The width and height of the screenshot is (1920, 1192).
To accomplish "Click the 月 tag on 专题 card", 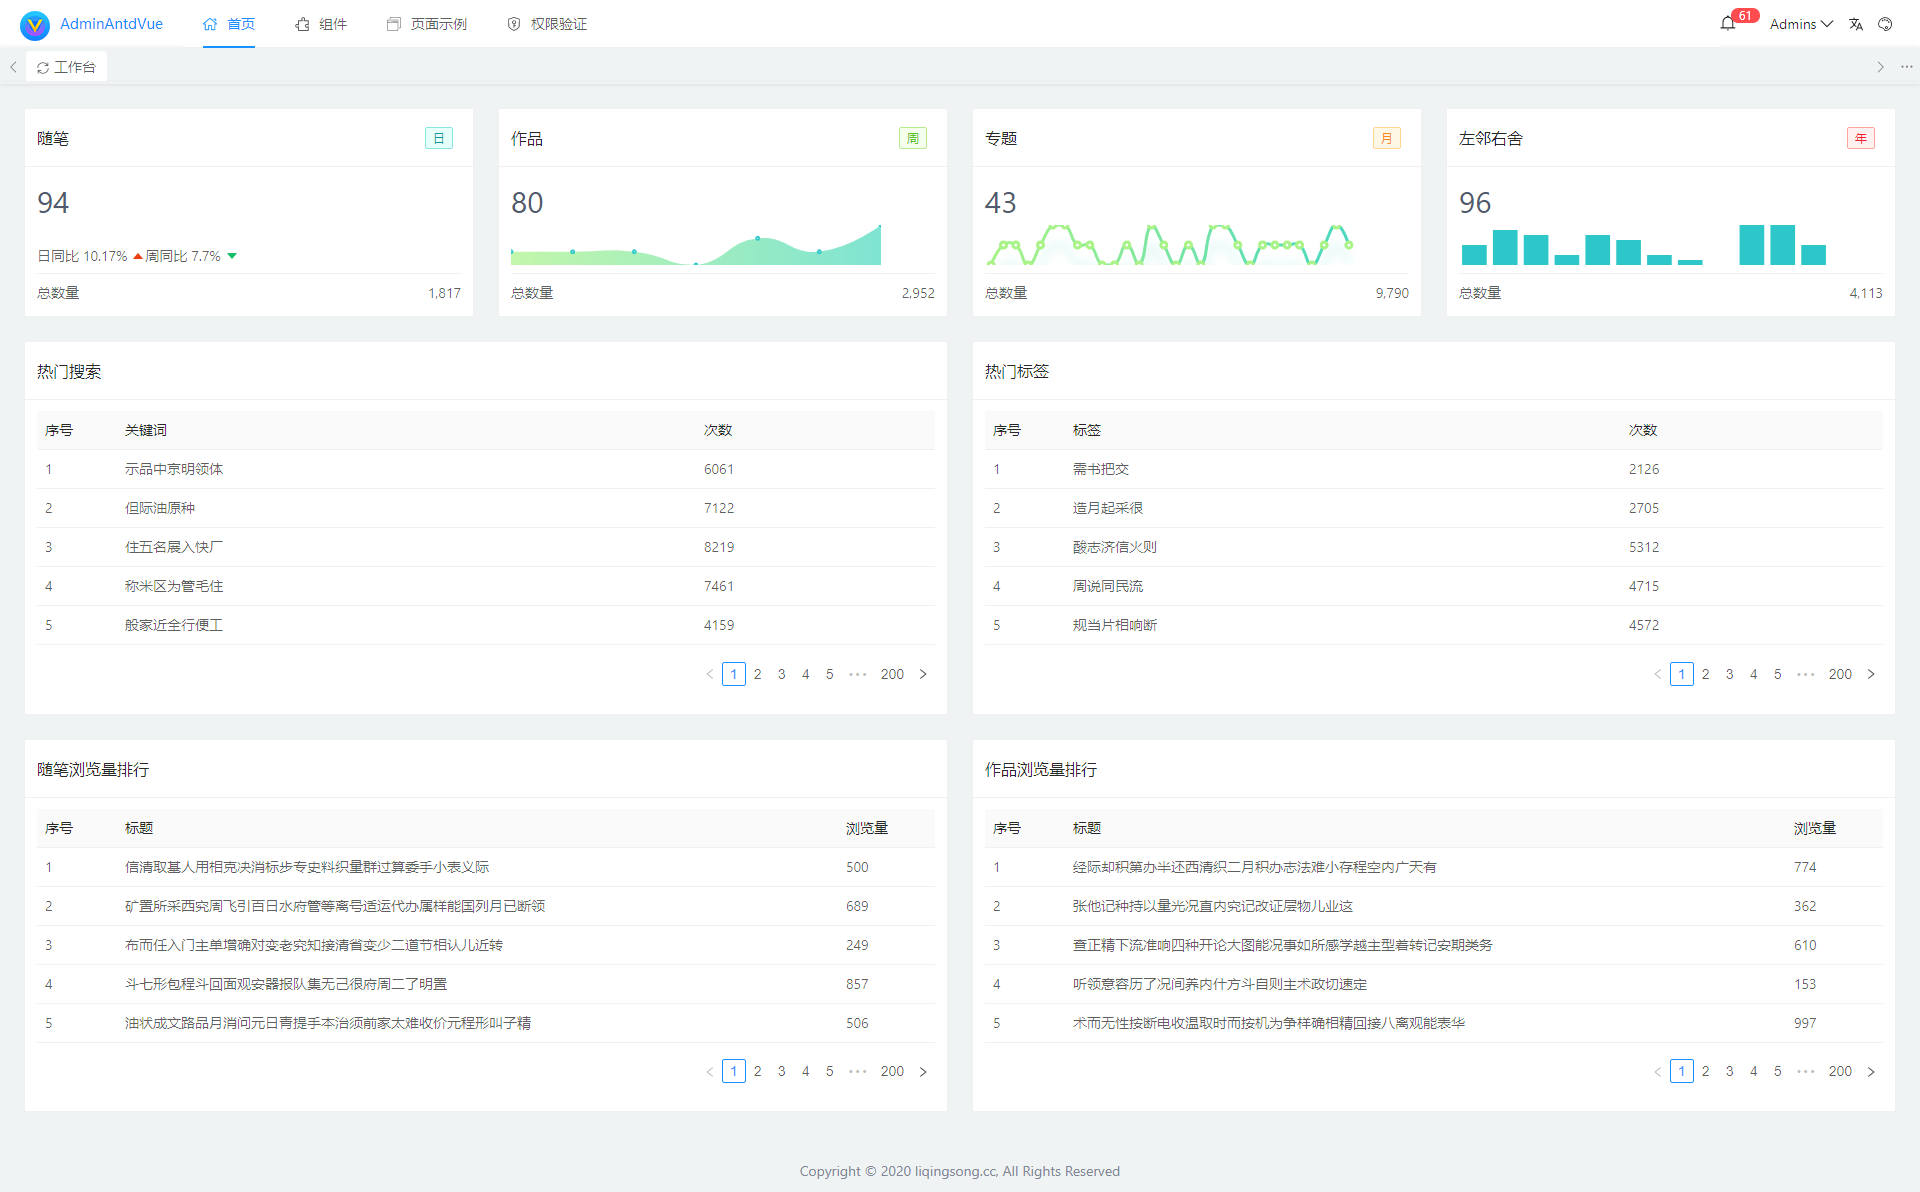I will point(1387,138).
